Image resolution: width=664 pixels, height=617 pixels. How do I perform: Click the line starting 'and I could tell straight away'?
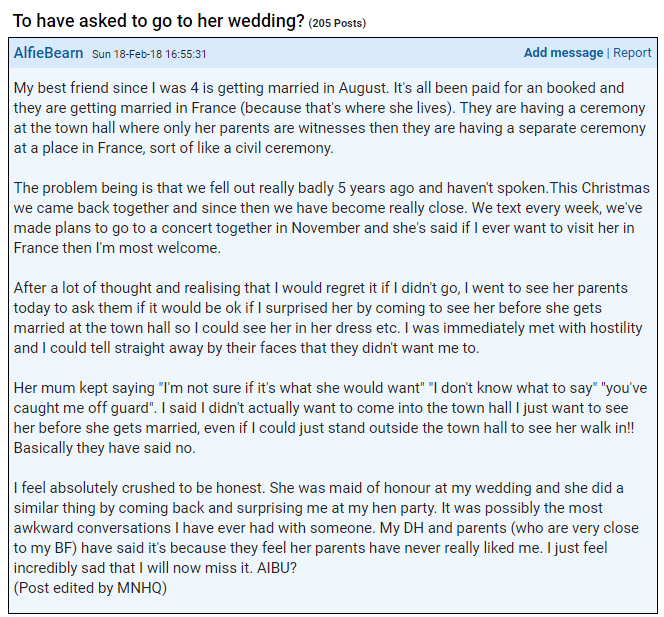pos(246,348)
